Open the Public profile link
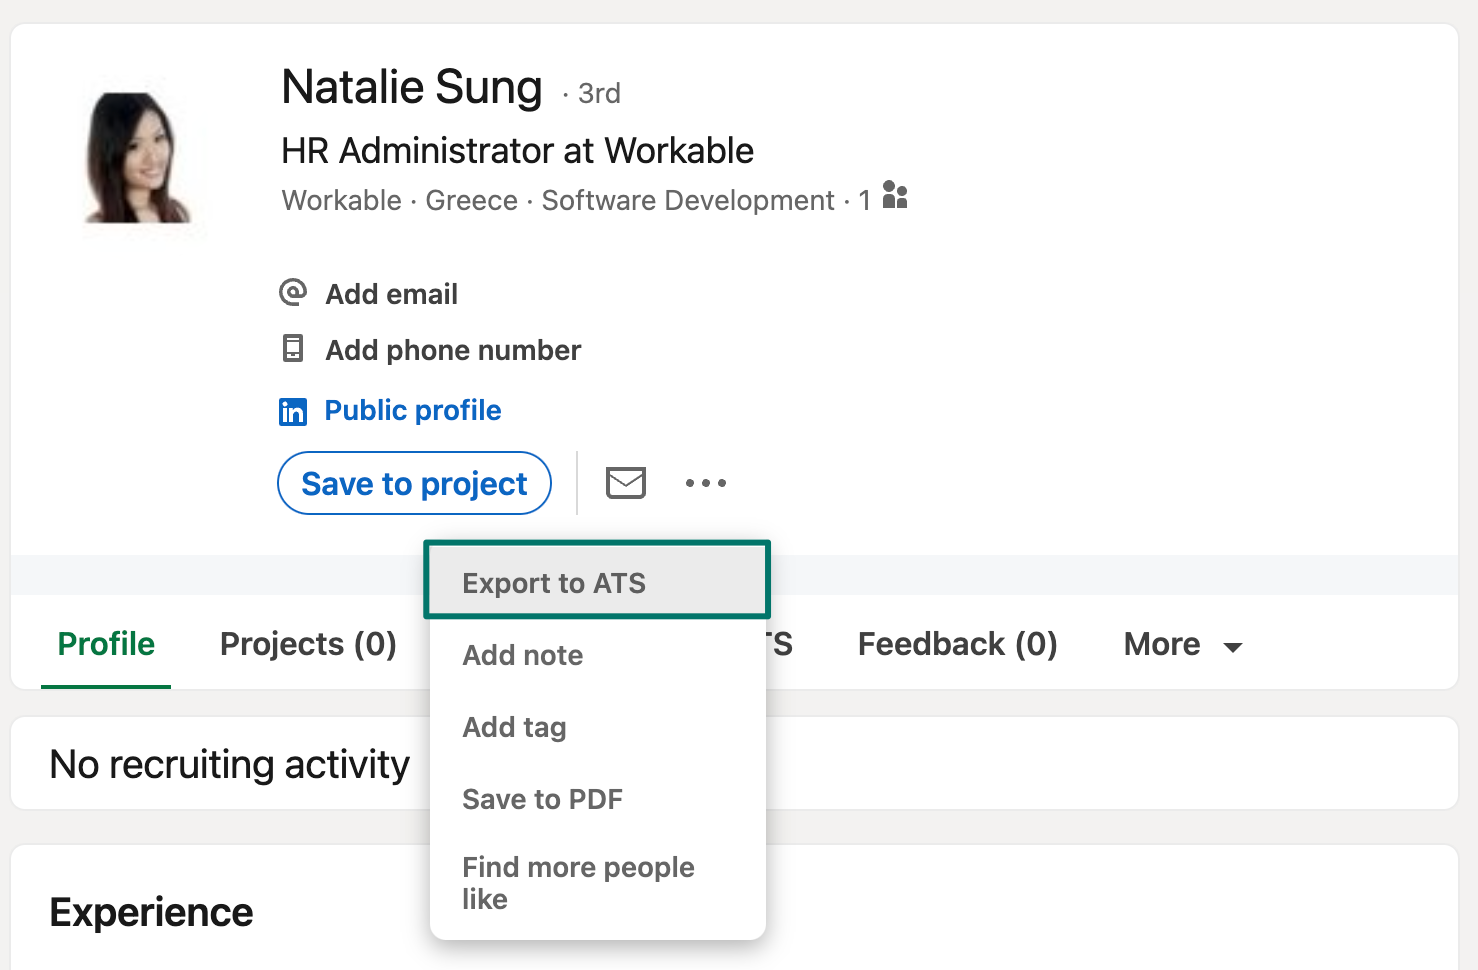1478x970 pixels. (412, 411)
